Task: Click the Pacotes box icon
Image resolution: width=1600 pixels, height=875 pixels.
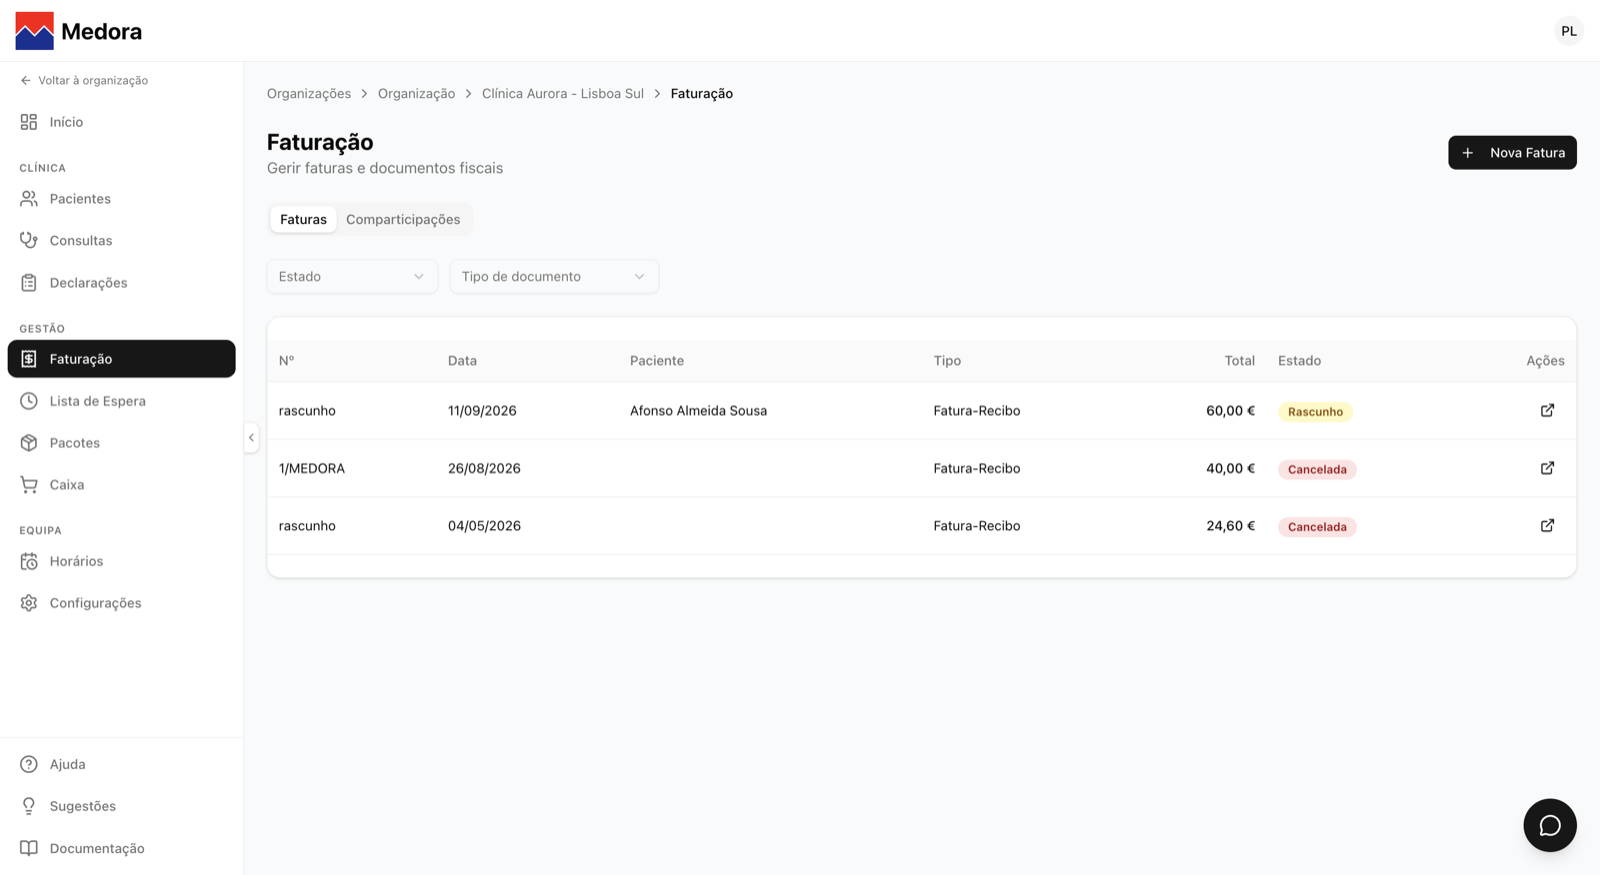Action: [29, 443]
